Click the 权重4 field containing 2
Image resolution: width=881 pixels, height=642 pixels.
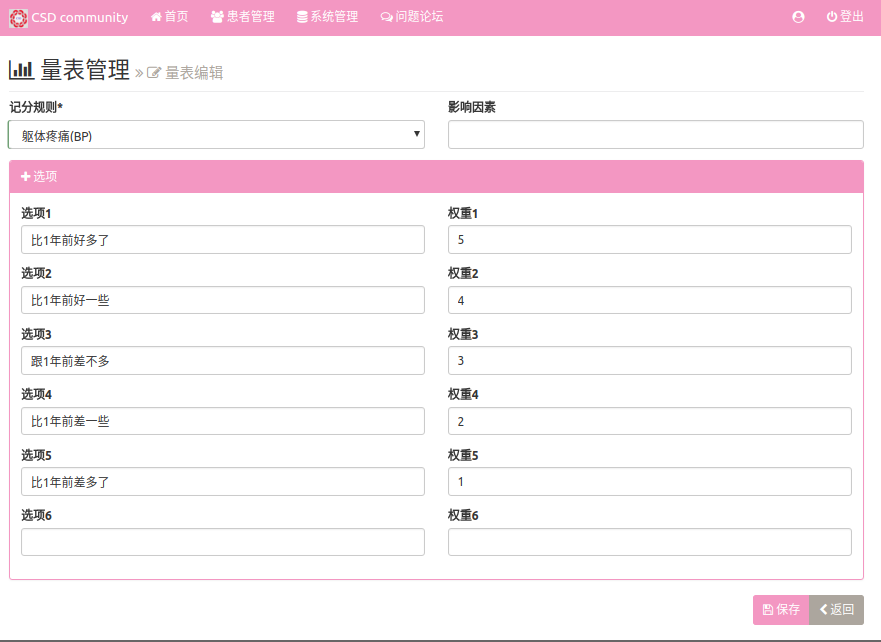[649, 421]
